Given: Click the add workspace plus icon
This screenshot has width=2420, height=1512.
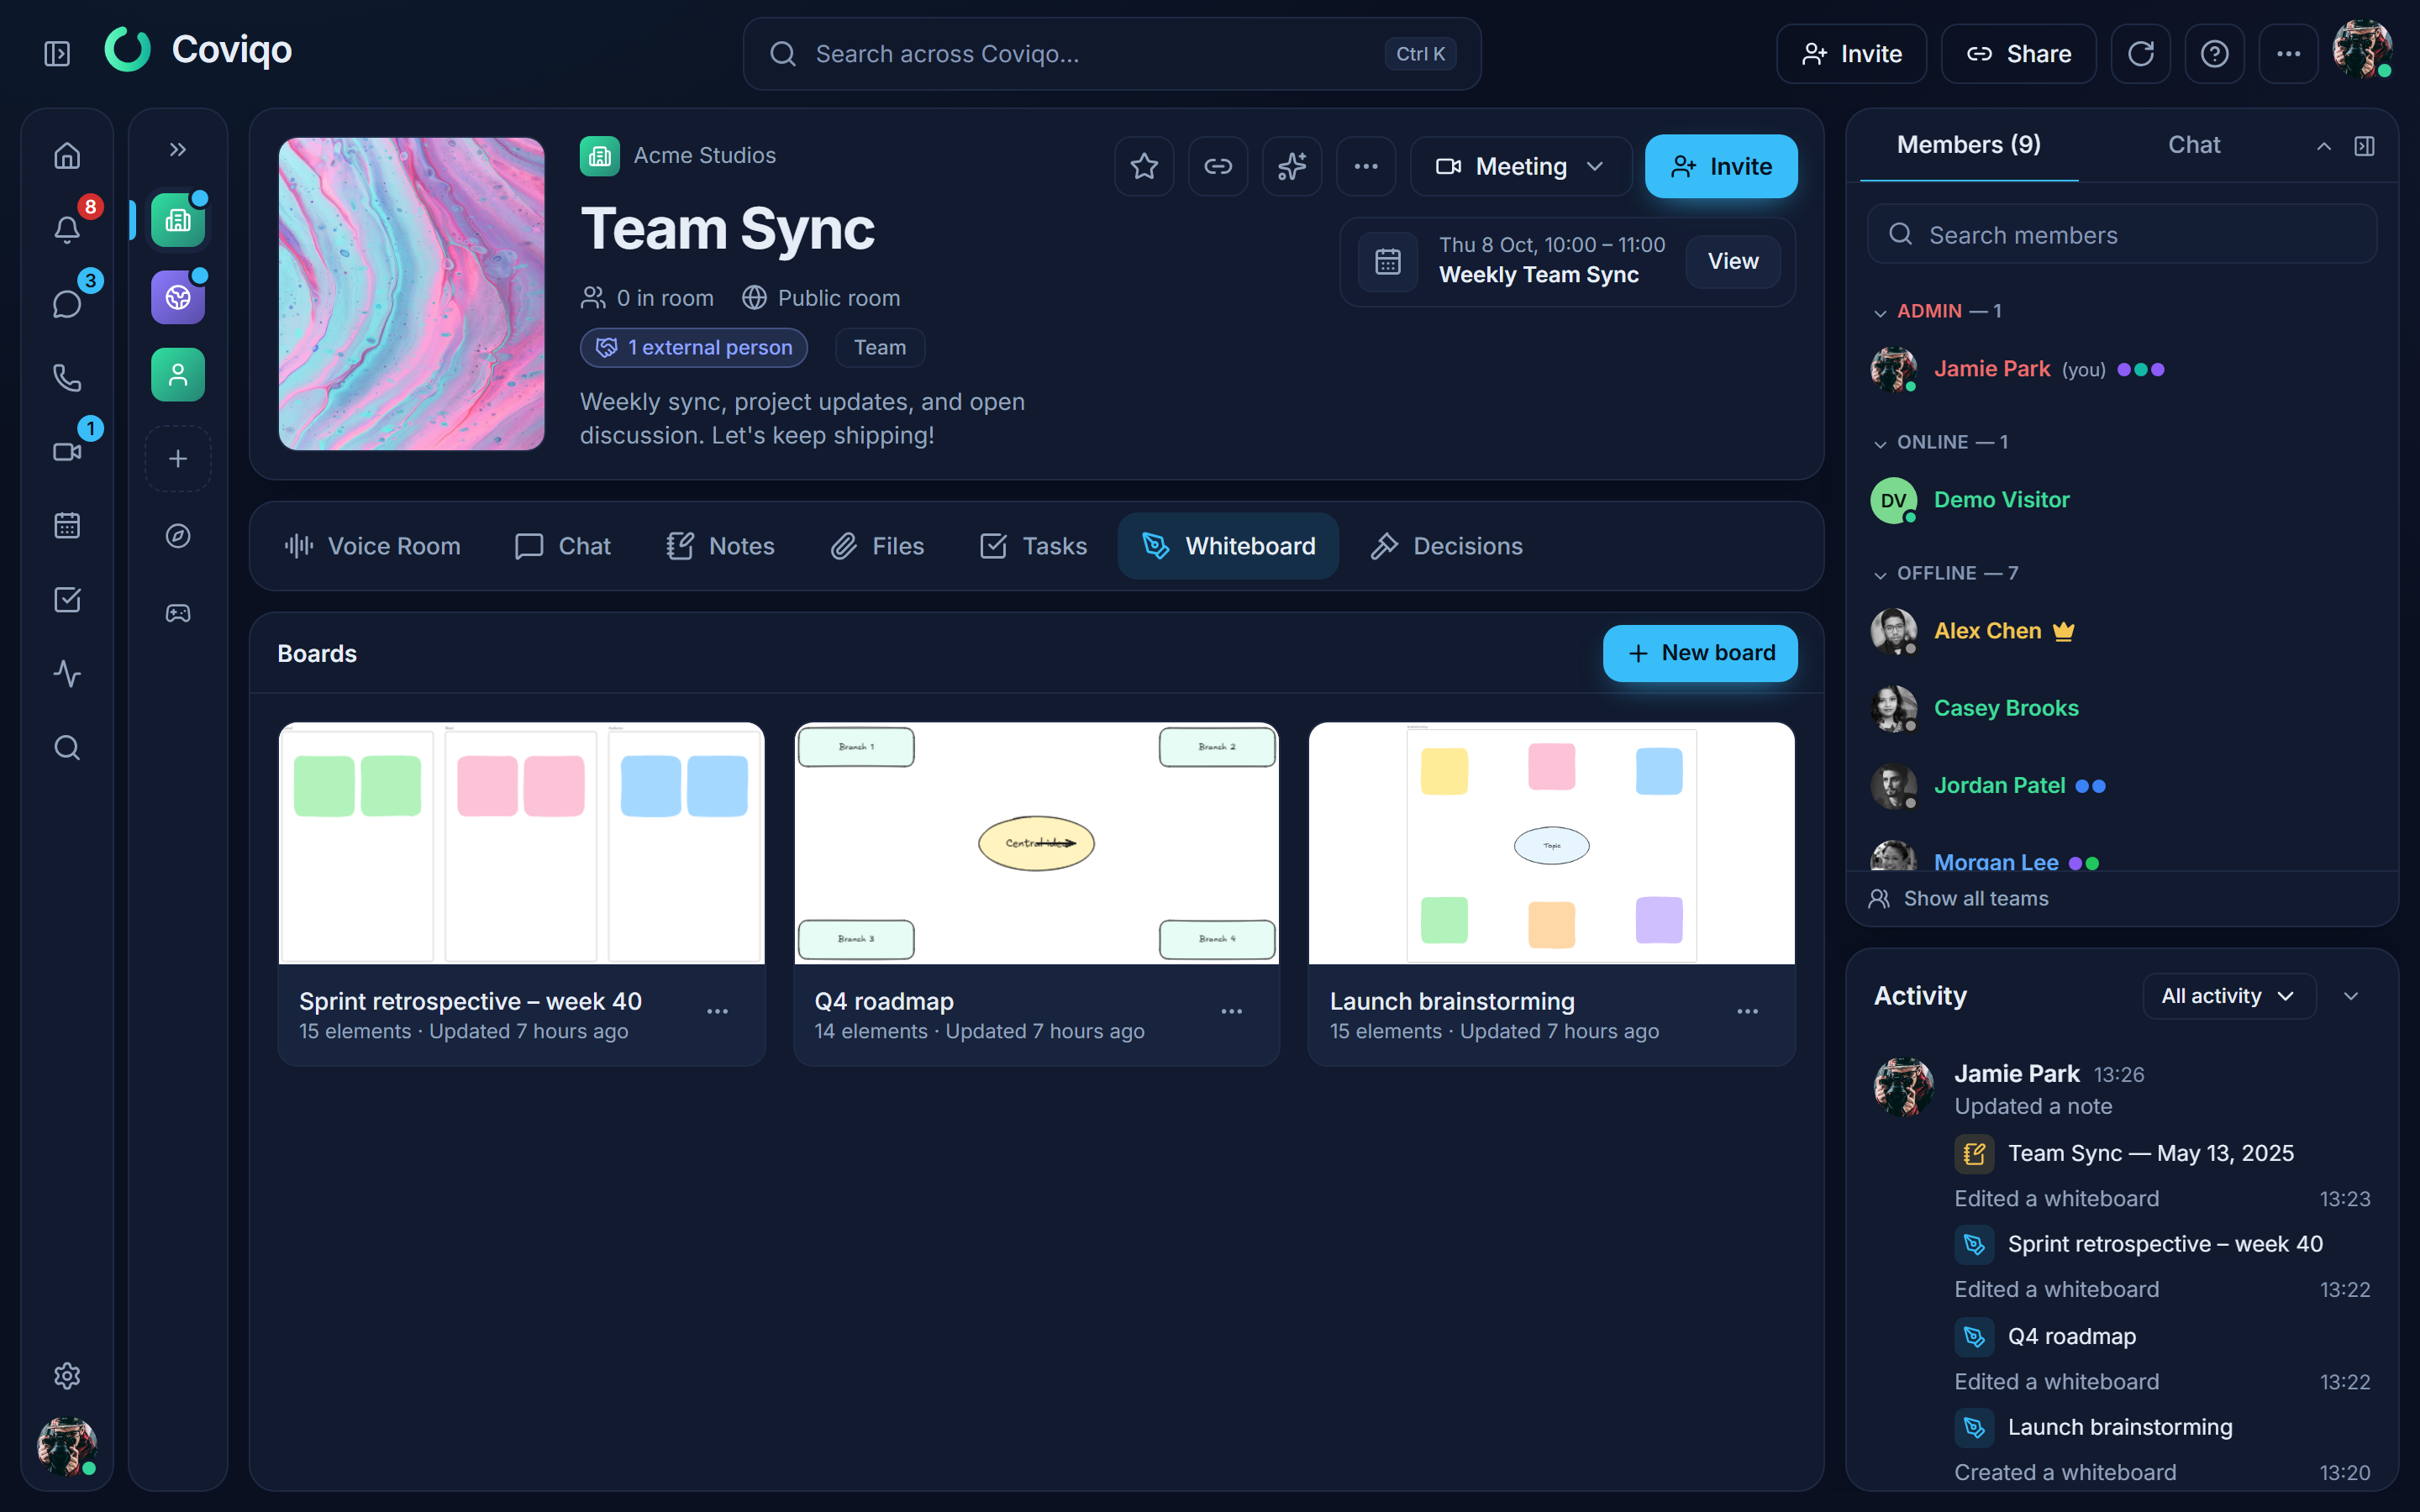Looking at the screenshot, I should [x=178, y=459].
